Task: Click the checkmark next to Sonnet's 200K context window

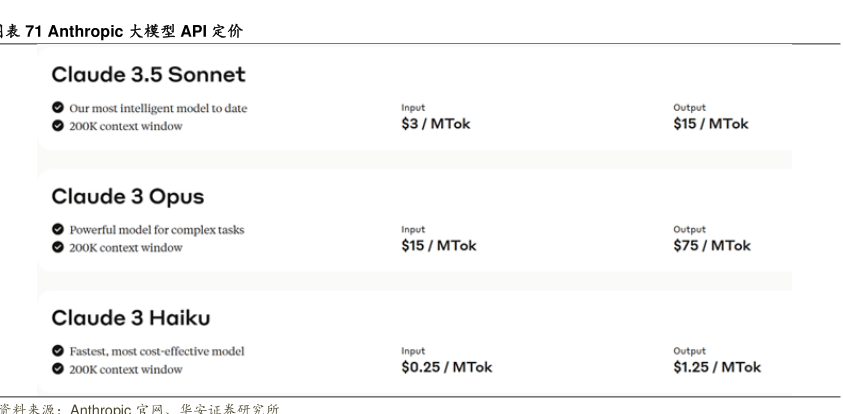Action: (x=58, y=126)
